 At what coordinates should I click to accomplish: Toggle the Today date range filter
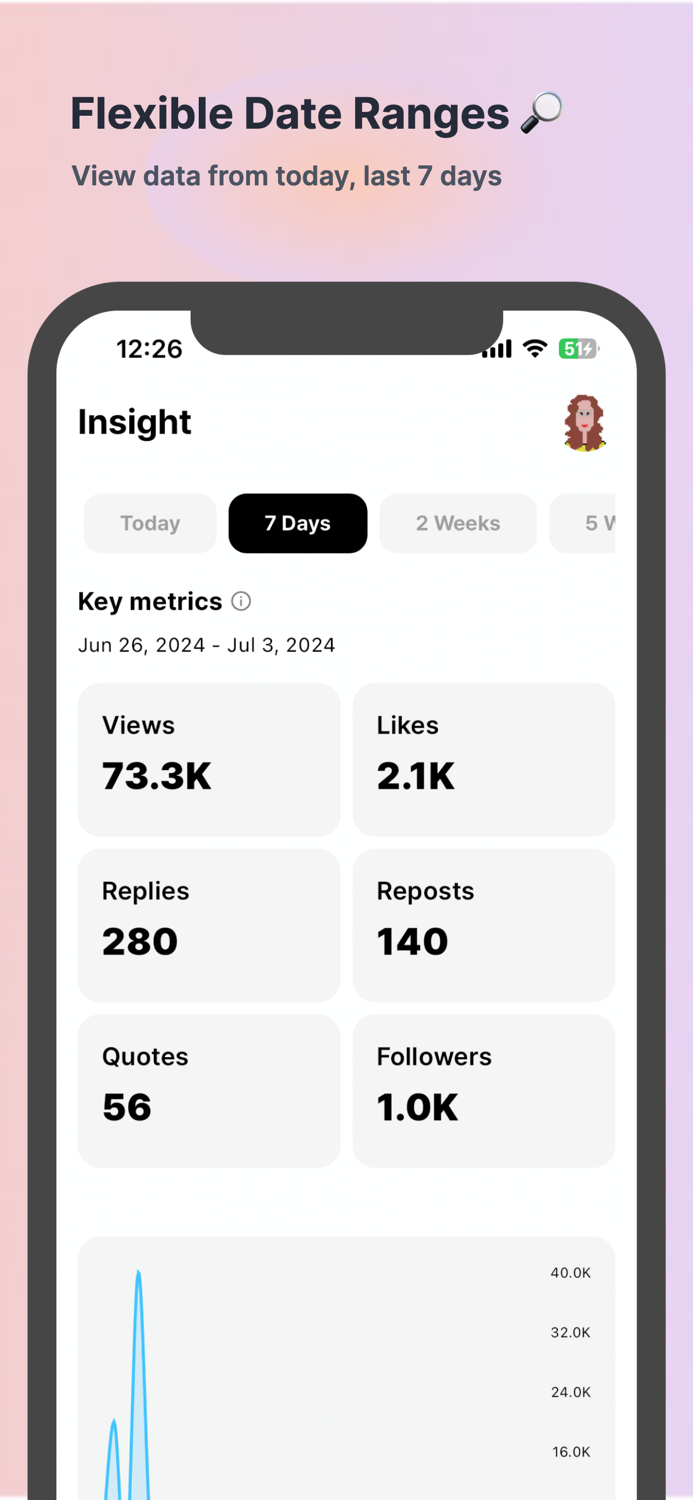coord(149,523)
